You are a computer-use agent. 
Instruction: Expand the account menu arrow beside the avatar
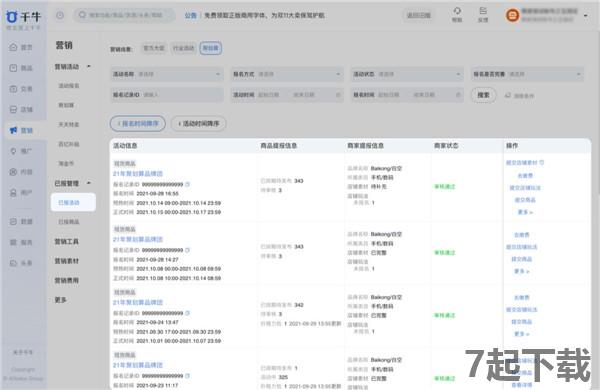tap(585, 16)
